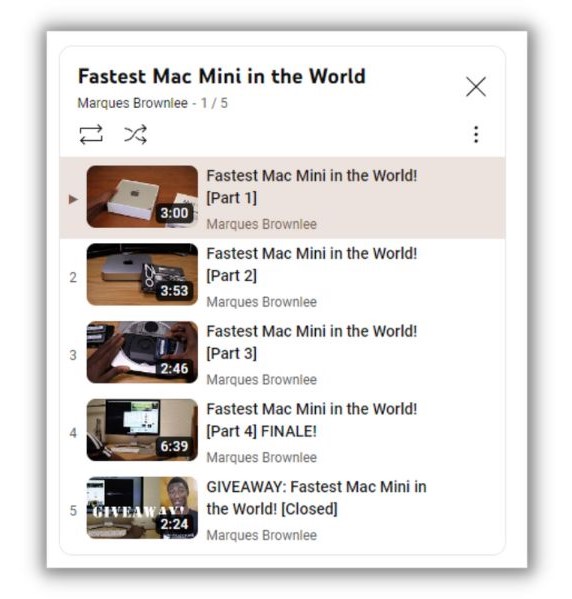Viewport: 572px width, 599px height.
Task: Click the 'Fastest Mac Mini in the World! [Part 1]' title
Action: (312, 187)
